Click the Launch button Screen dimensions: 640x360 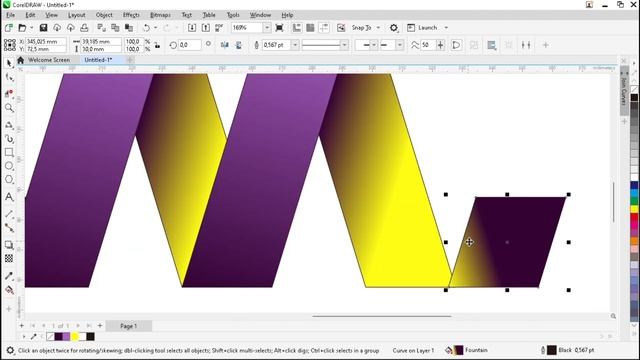[422, 28]
